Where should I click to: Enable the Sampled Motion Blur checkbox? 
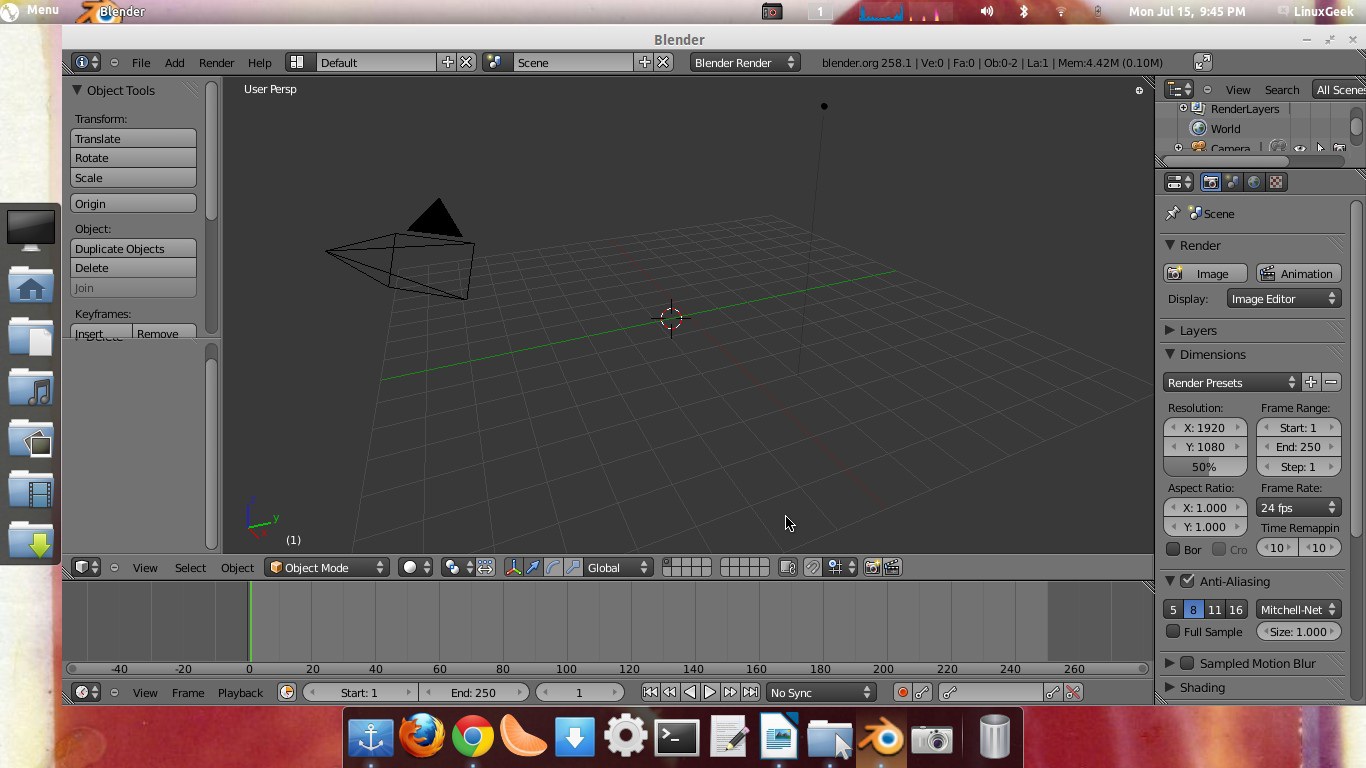[x=1187, y=663]
